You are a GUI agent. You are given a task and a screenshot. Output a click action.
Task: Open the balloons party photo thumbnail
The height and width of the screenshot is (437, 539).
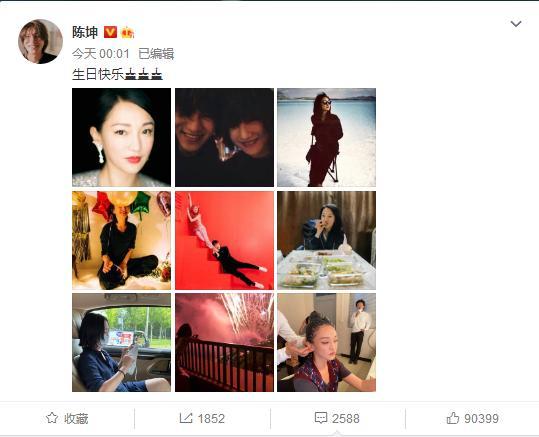pyautogui.click(x=121, y=240)
